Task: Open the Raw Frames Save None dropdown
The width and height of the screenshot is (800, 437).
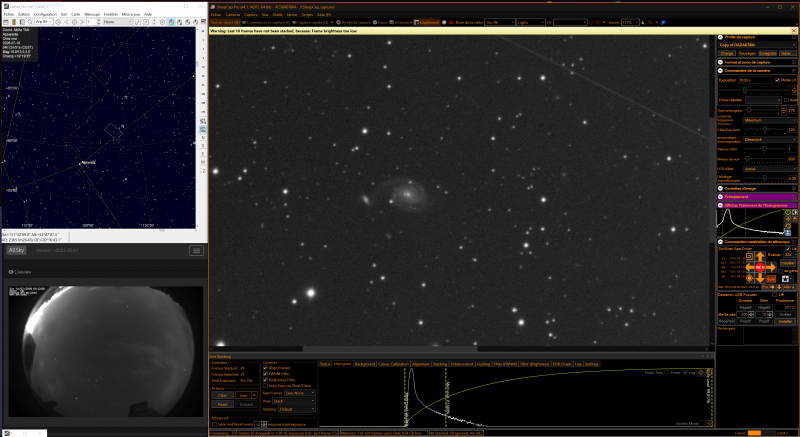Action: tap(300, 393)
